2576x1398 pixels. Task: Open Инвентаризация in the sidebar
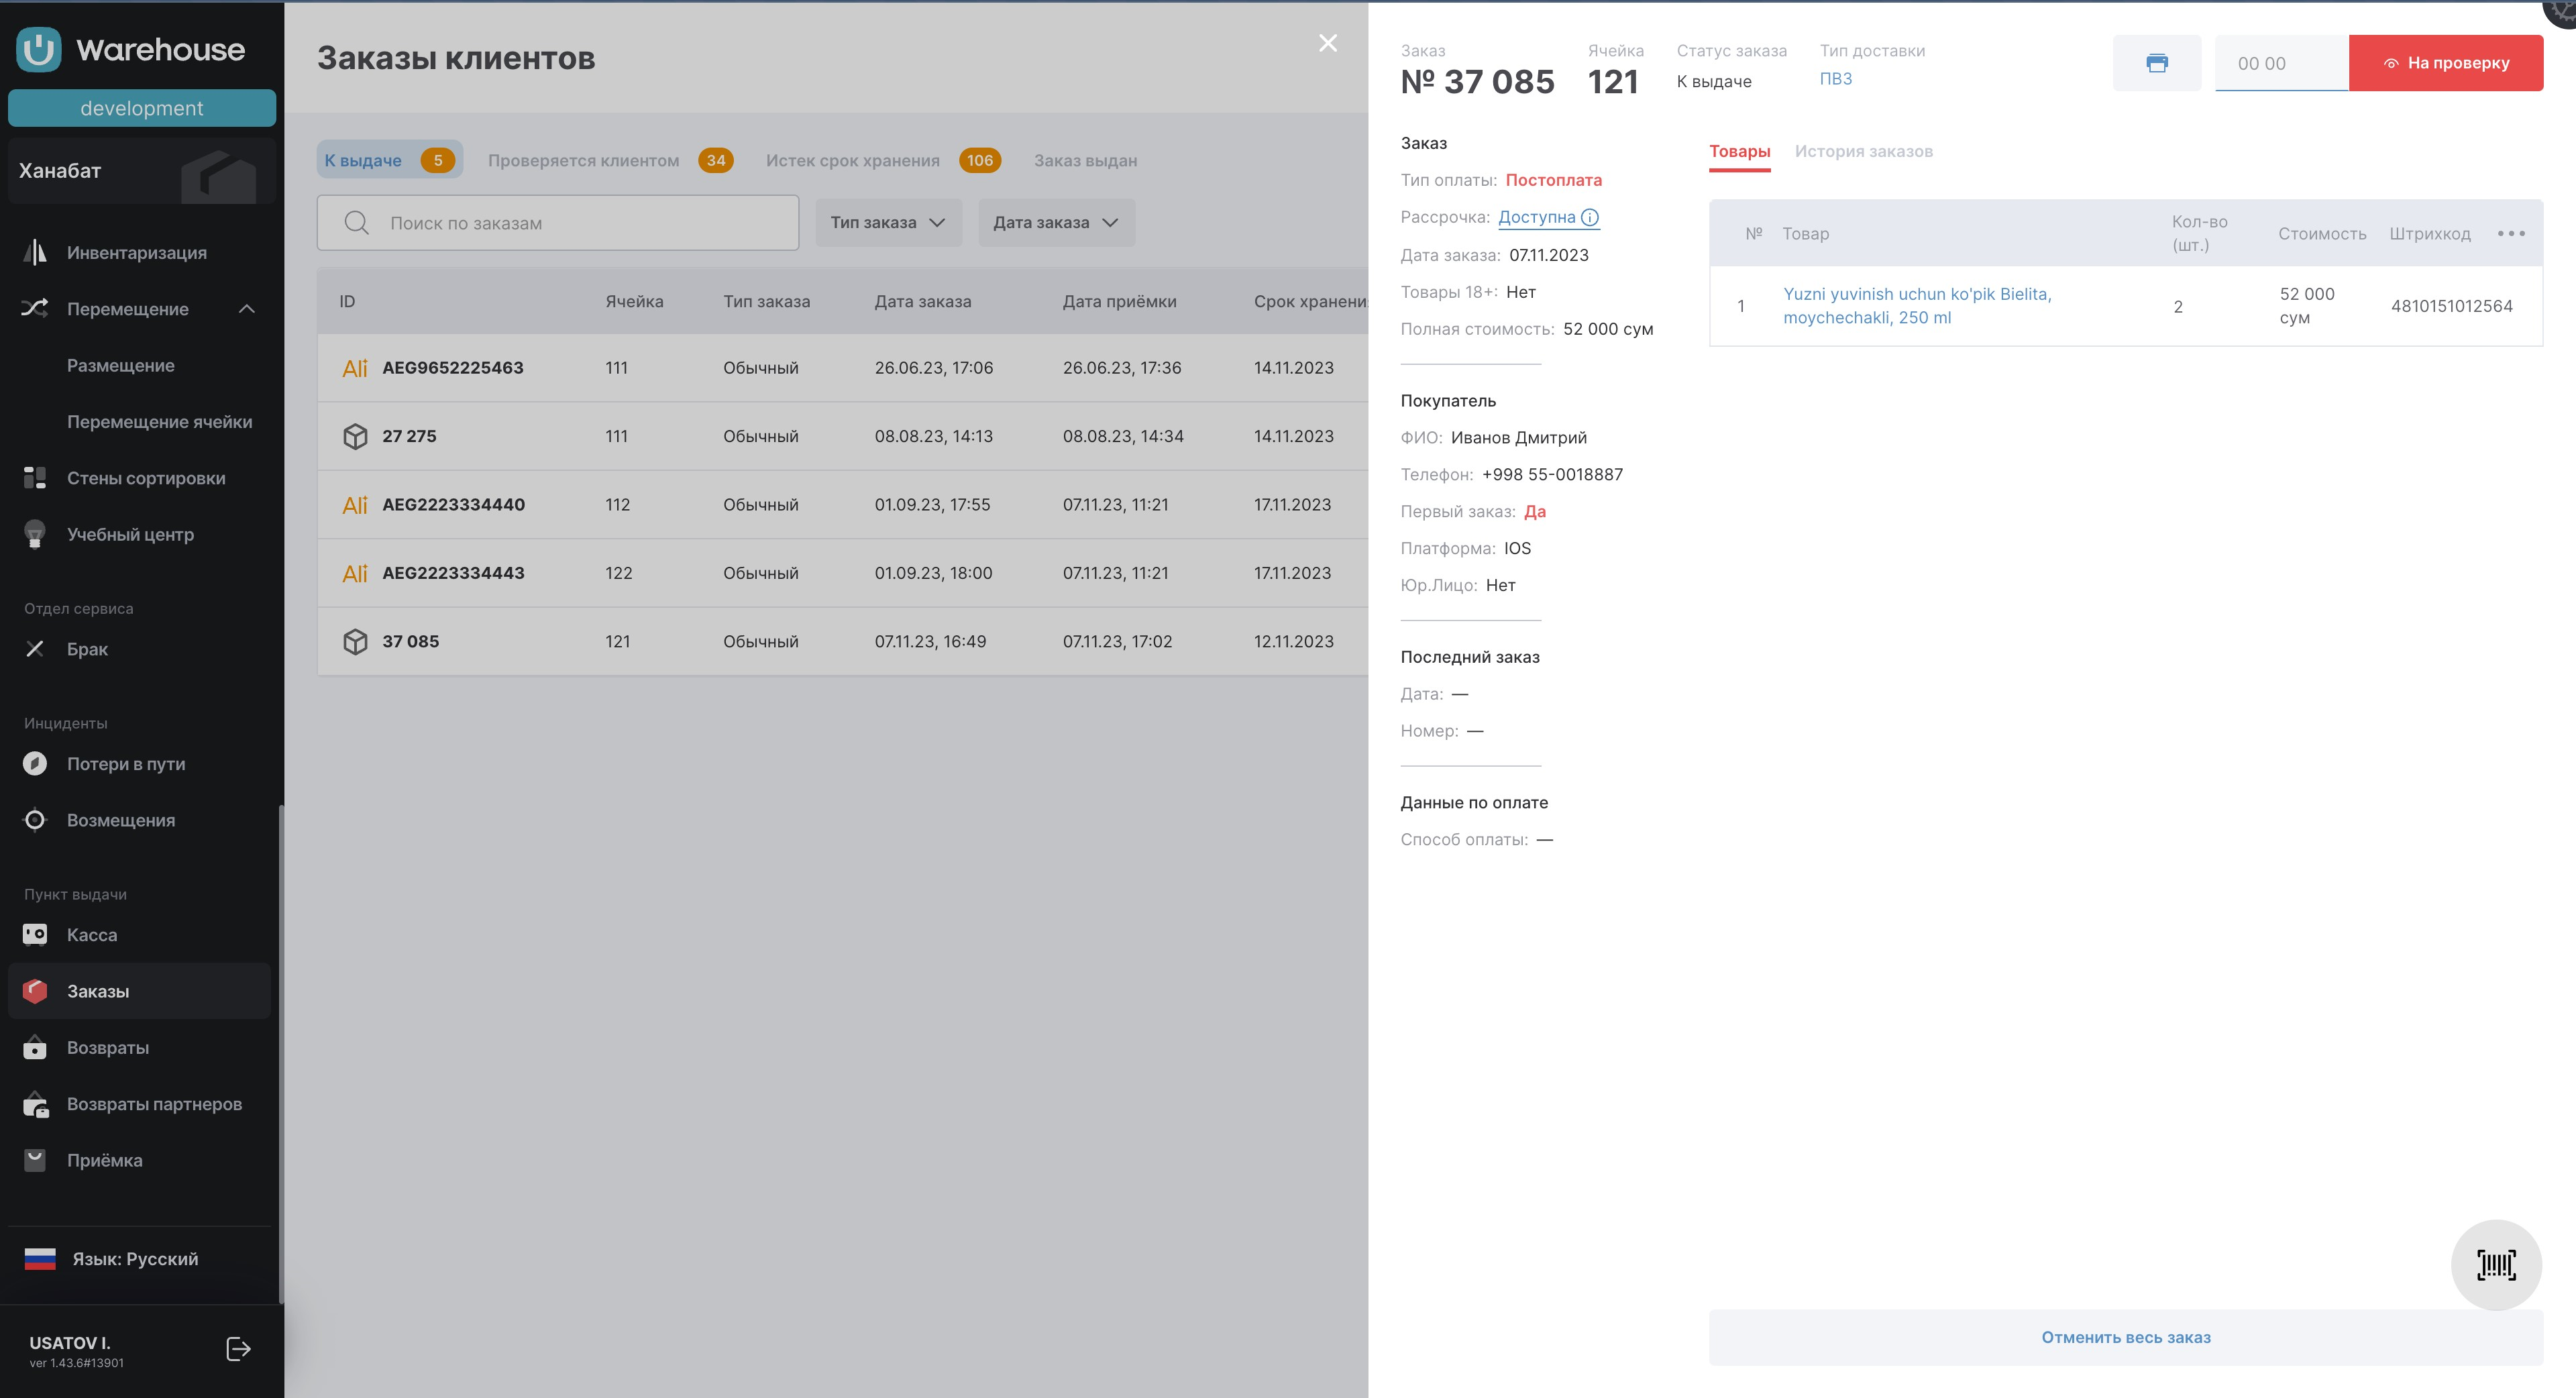136,253
